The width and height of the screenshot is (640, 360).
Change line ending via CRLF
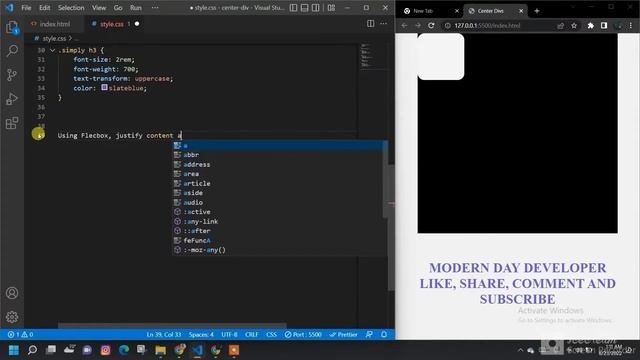pos(251,334)
